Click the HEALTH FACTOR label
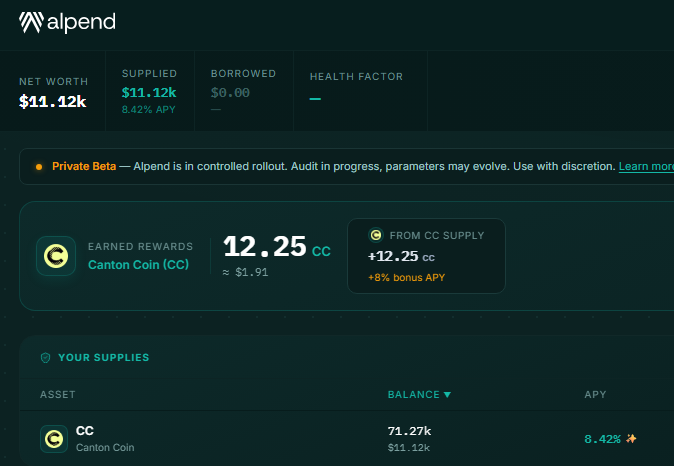This screenshot has height=466, width=674. [x=356, y=77]
